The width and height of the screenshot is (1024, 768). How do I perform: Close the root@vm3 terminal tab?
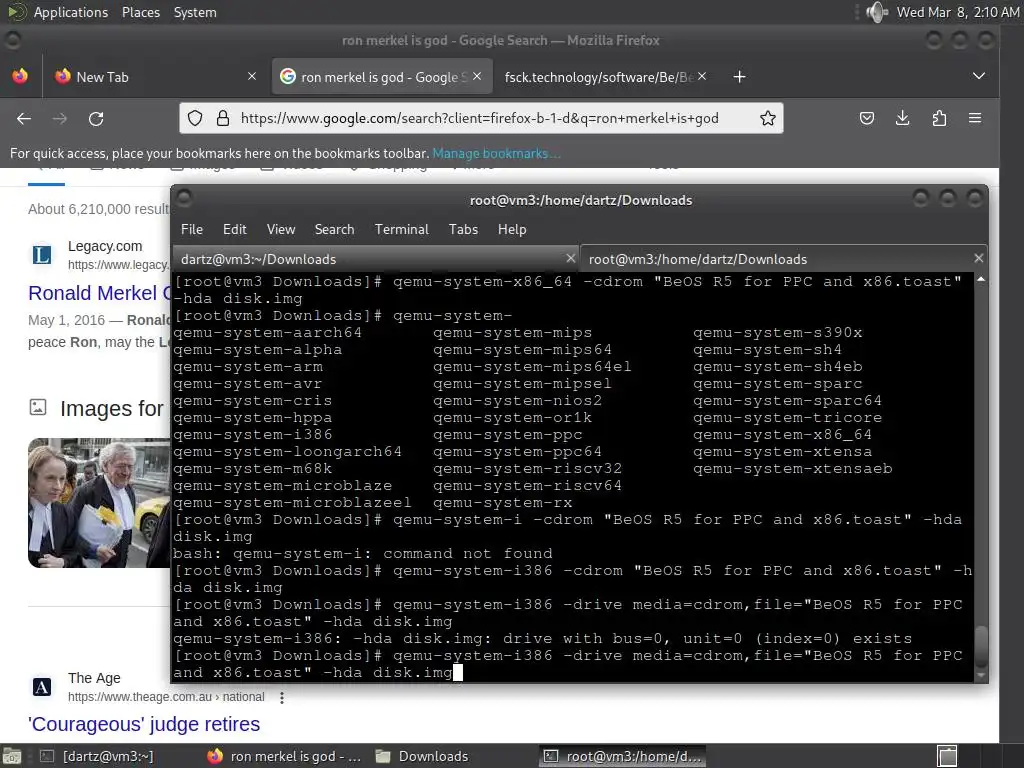978,259
